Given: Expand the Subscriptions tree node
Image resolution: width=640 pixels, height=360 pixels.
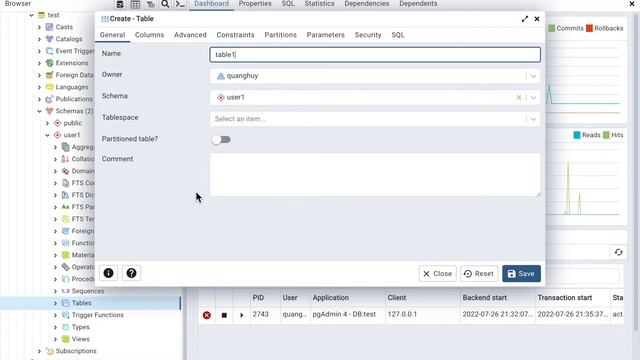Looking at the screenshot, I should click(40, 351).
